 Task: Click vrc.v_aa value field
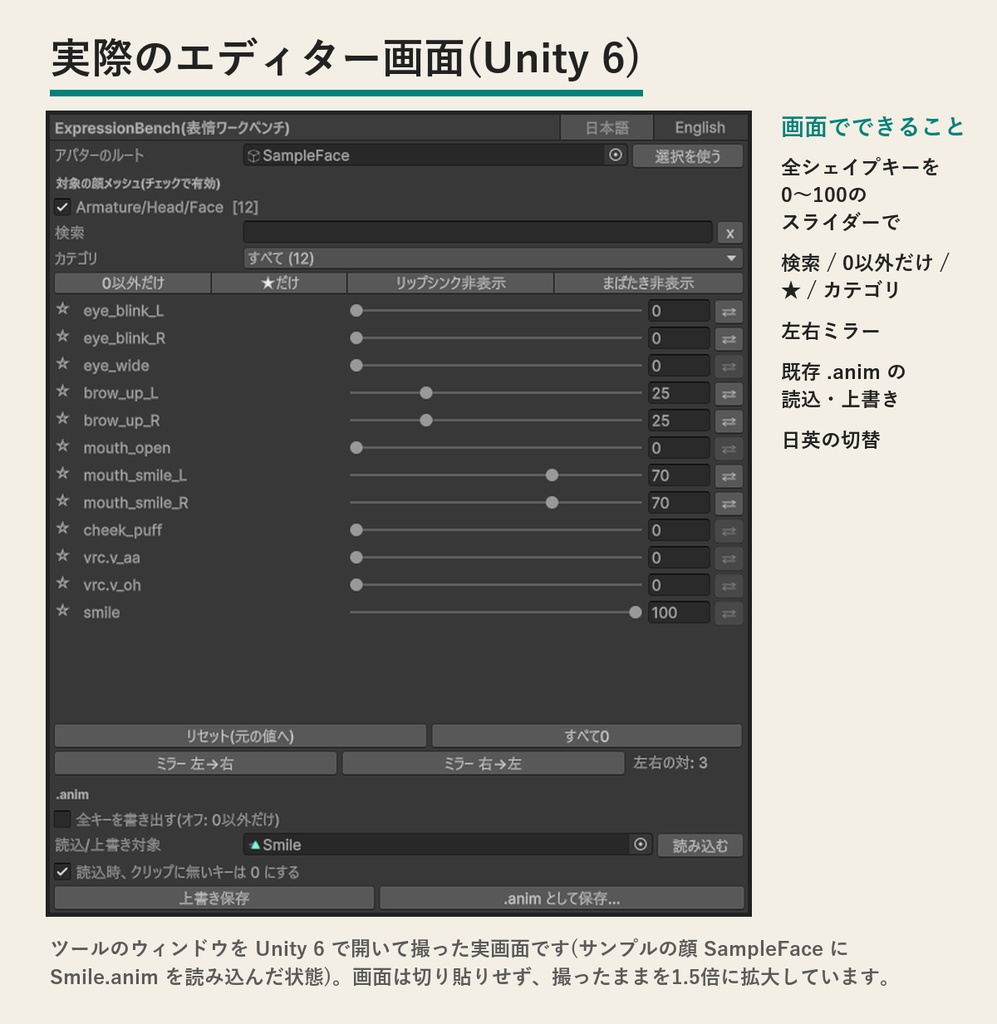coord(678,558)
